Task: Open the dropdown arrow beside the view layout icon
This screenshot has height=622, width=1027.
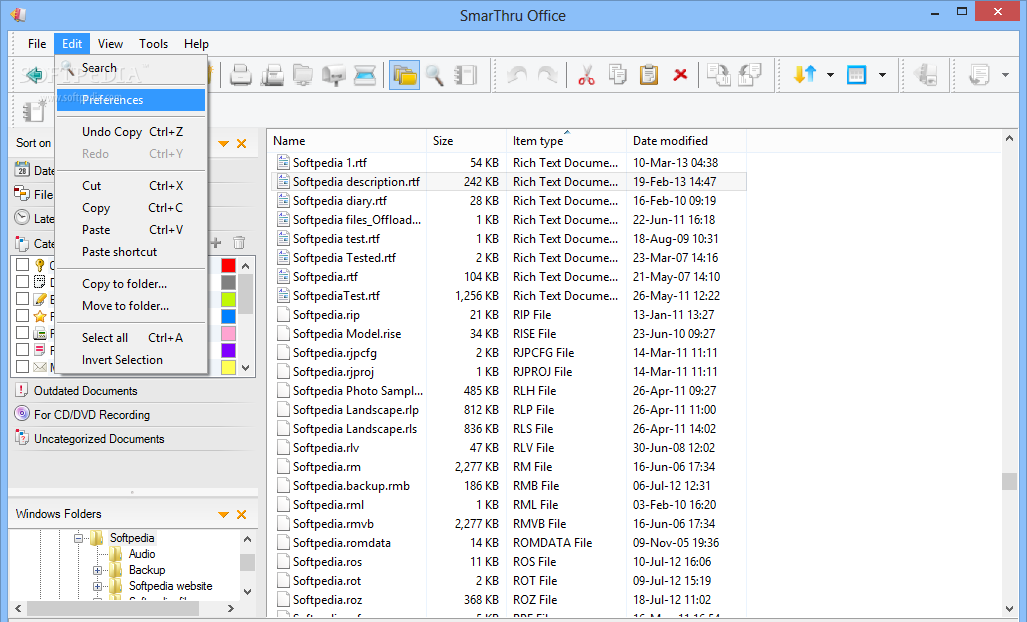Action: pyautogui.click(x=882, y=75)
